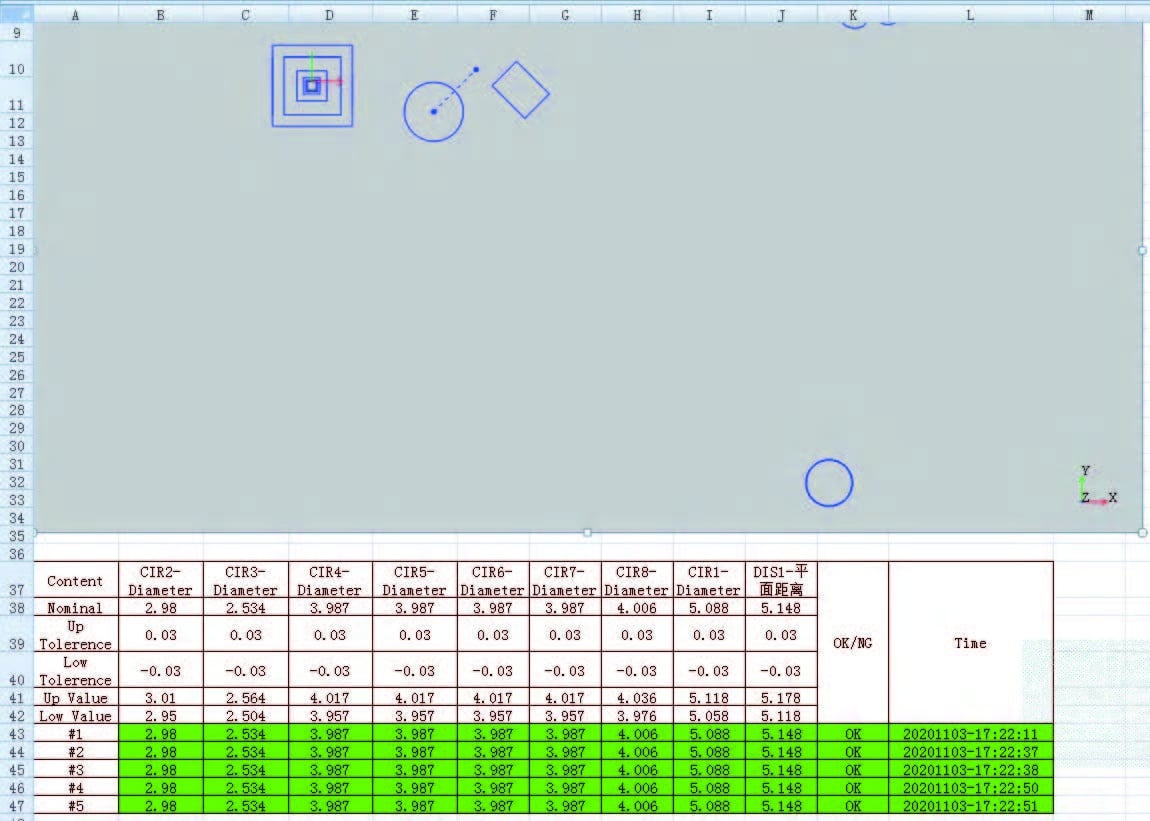Click the rotated diamond shape in the drawing
The height and width of the screenshot is (821, 1150).
[x=521, y=90]
